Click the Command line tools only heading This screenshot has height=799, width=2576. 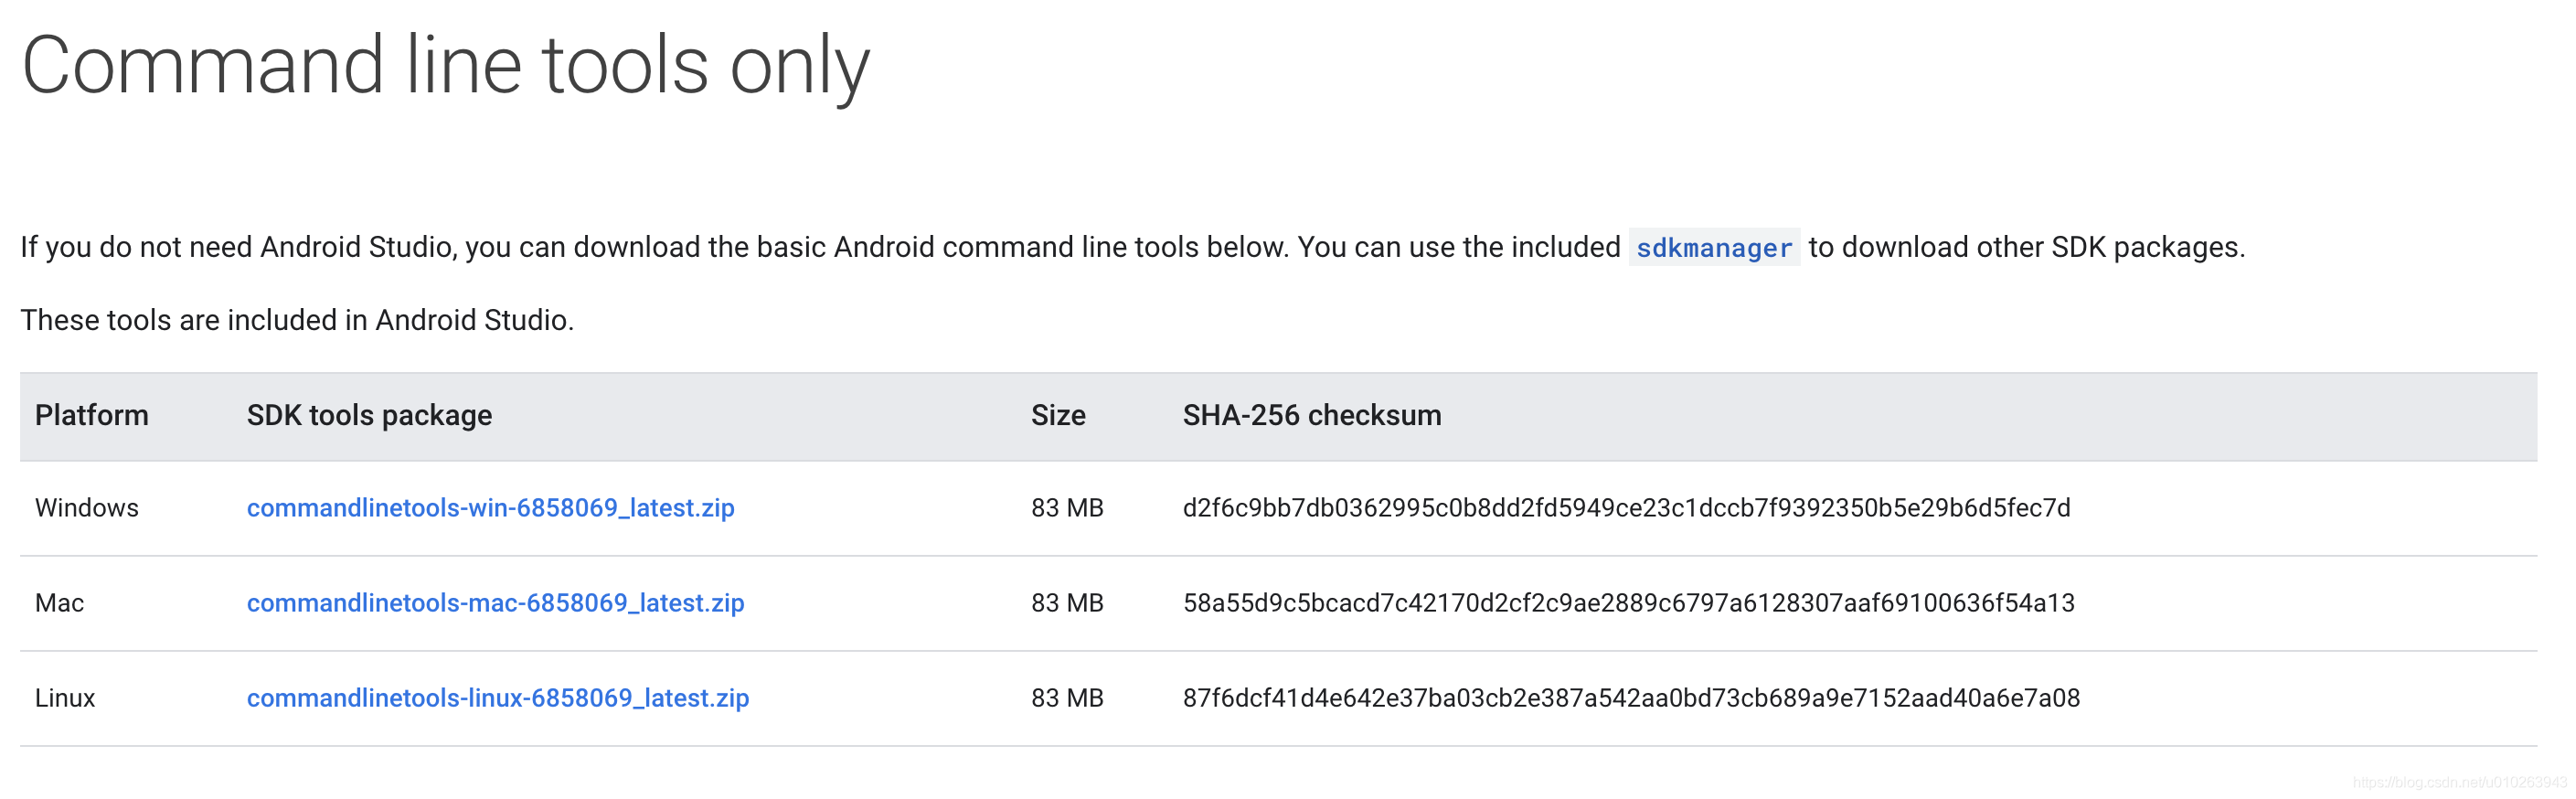445,66
